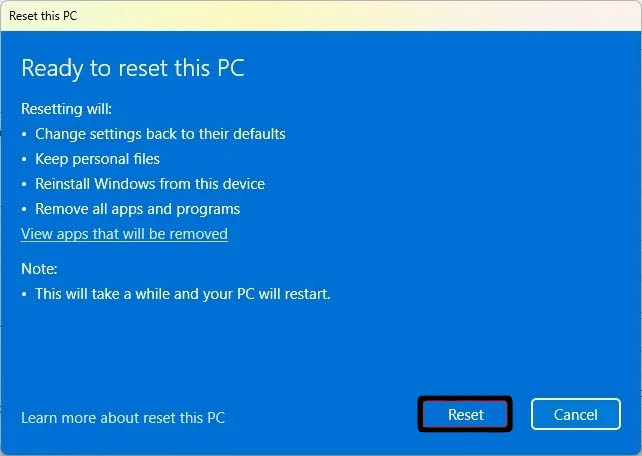Click the Reset button
This screenshot has width=642, height=456.
pos(465,414)
